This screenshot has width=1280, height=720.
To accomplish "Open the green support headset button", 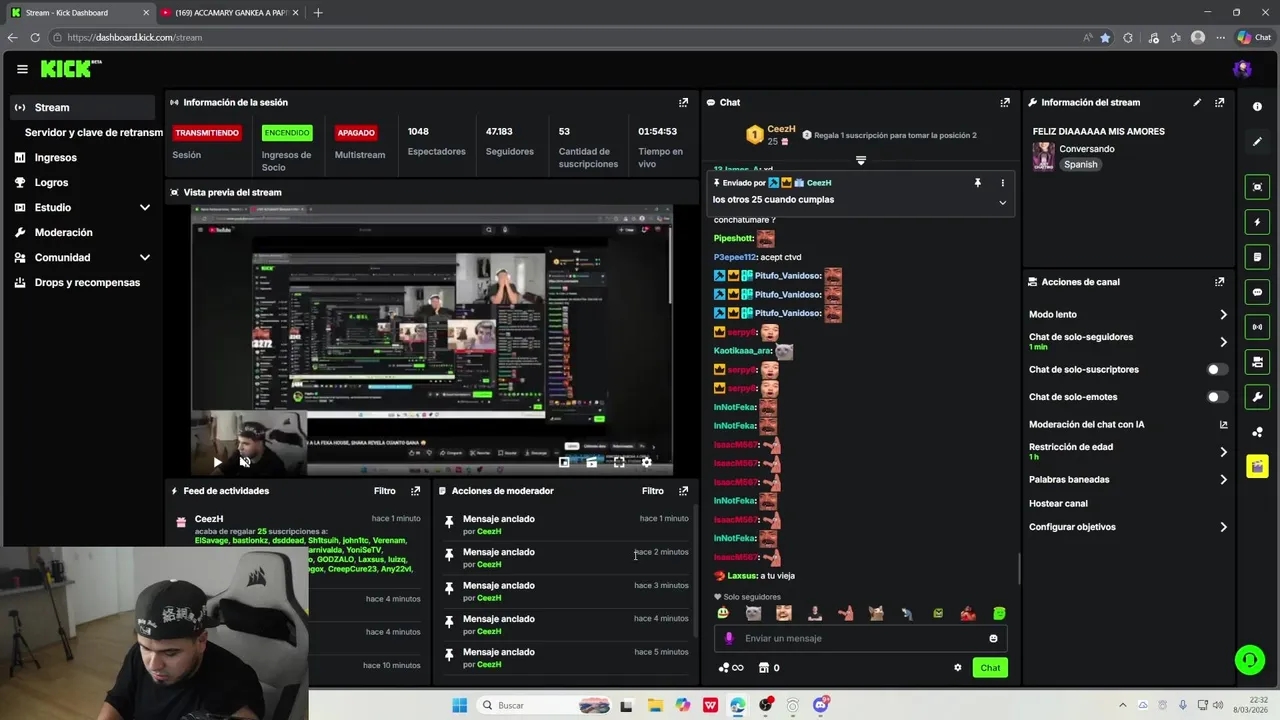I will click(x=1249, y=659).
